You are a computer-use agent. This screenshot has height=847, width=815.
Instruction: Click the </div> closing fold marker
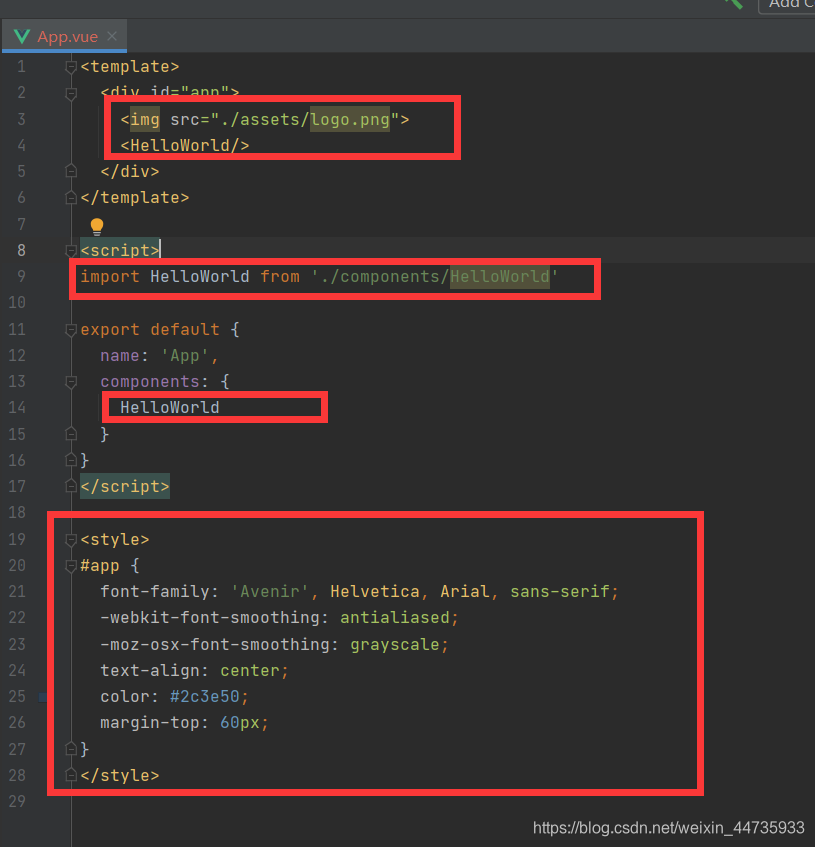[x=71, y=171]
